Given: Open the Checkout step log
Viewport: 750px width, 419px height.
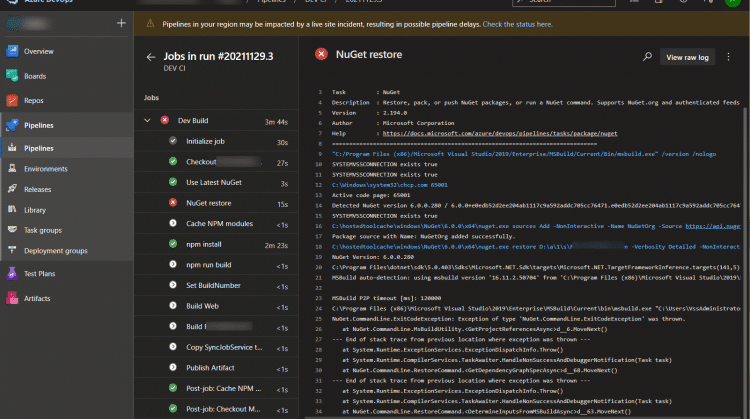Looking at the screenshot, I should point(216,162).
